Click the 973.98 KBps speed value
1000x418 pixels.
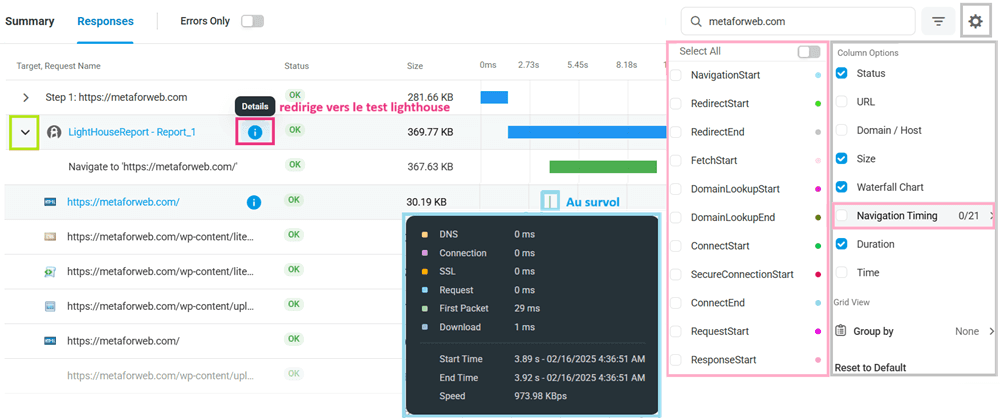click(540, 396)
